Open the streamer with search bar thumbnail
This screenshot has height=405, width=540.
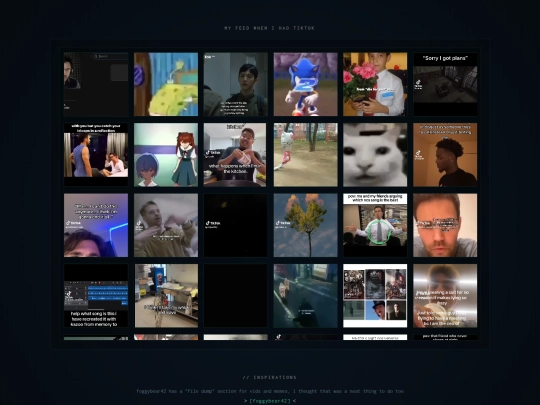(x=96, y=84)
